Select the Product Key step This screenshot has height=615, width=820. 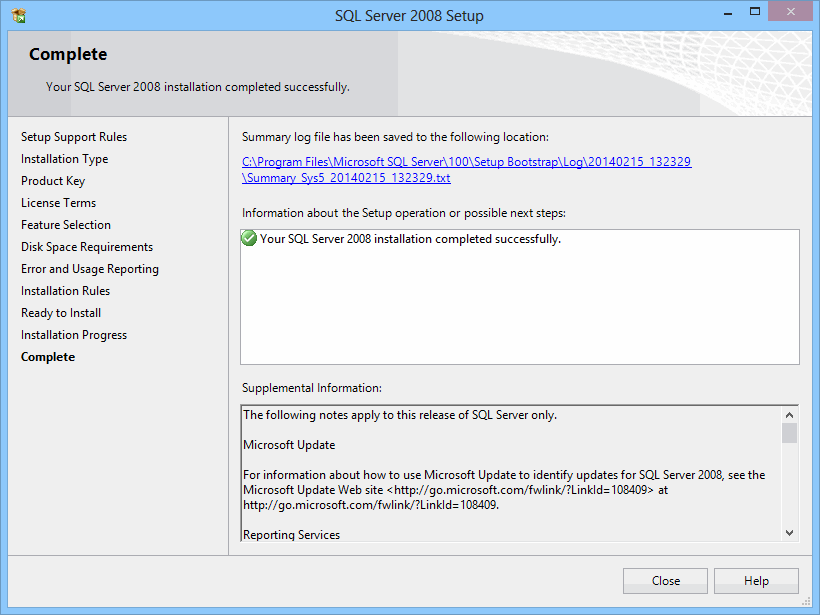[53, 180]
